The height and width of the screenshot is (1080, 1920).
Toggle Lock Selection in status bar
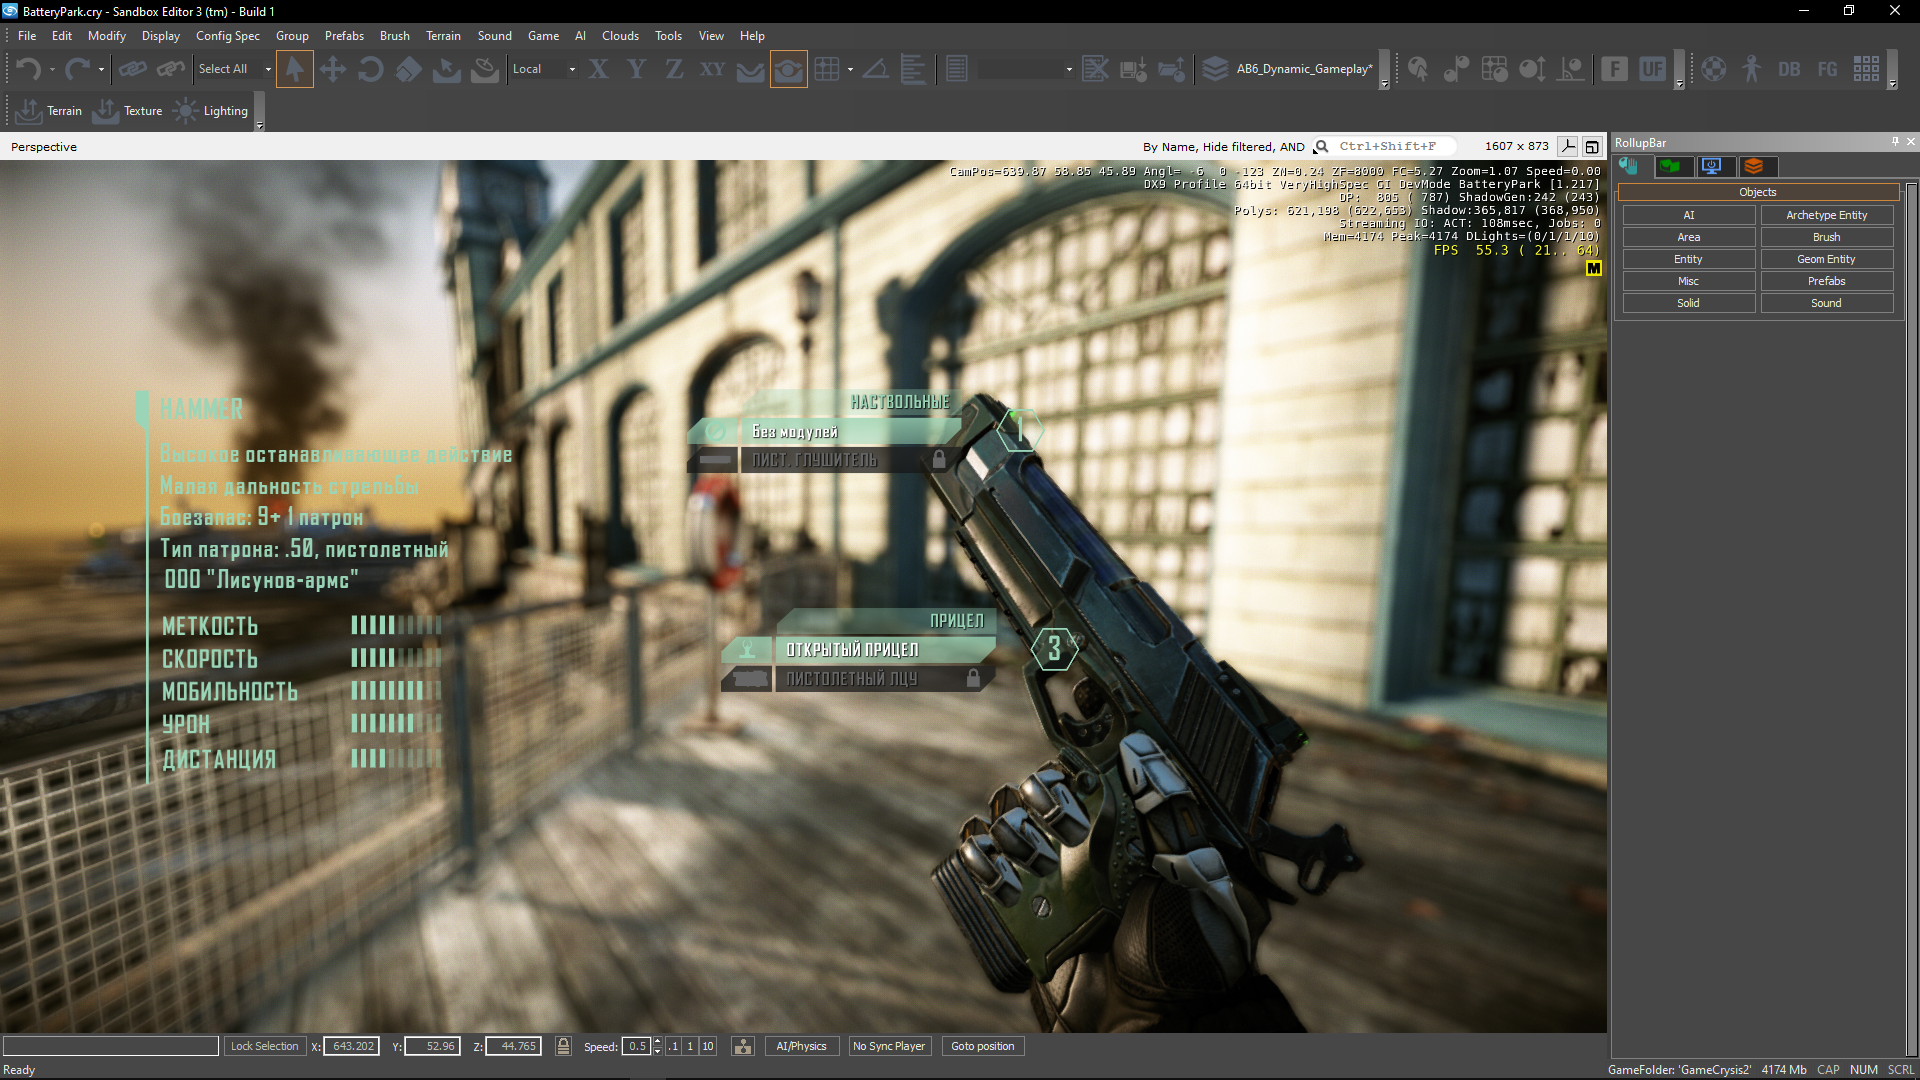(264, 1046)
